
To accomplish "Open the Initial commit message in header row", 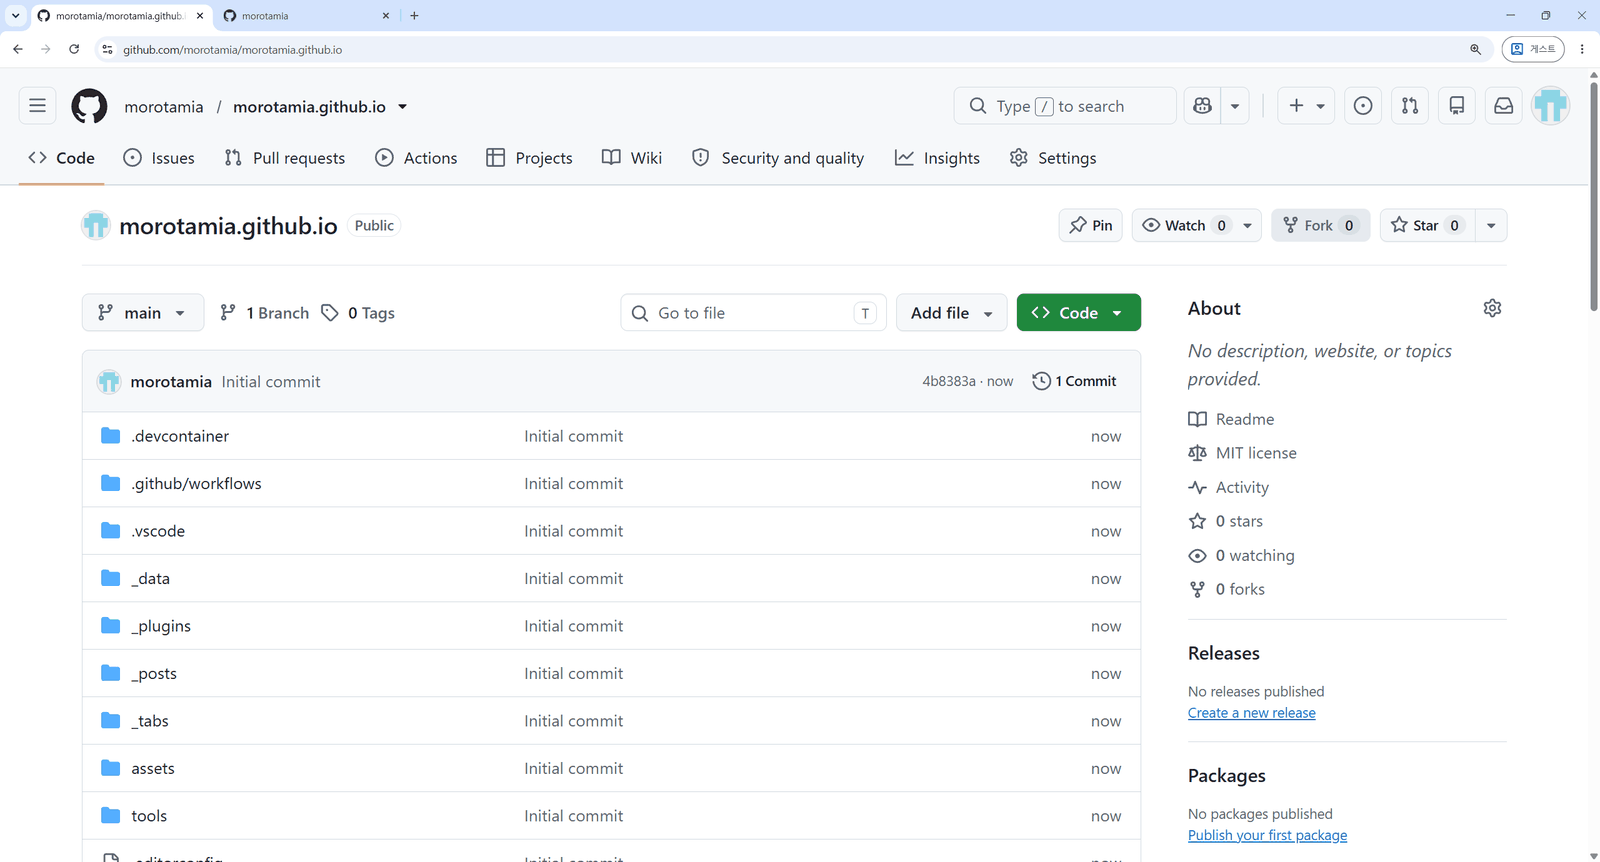I will (271, 382).
